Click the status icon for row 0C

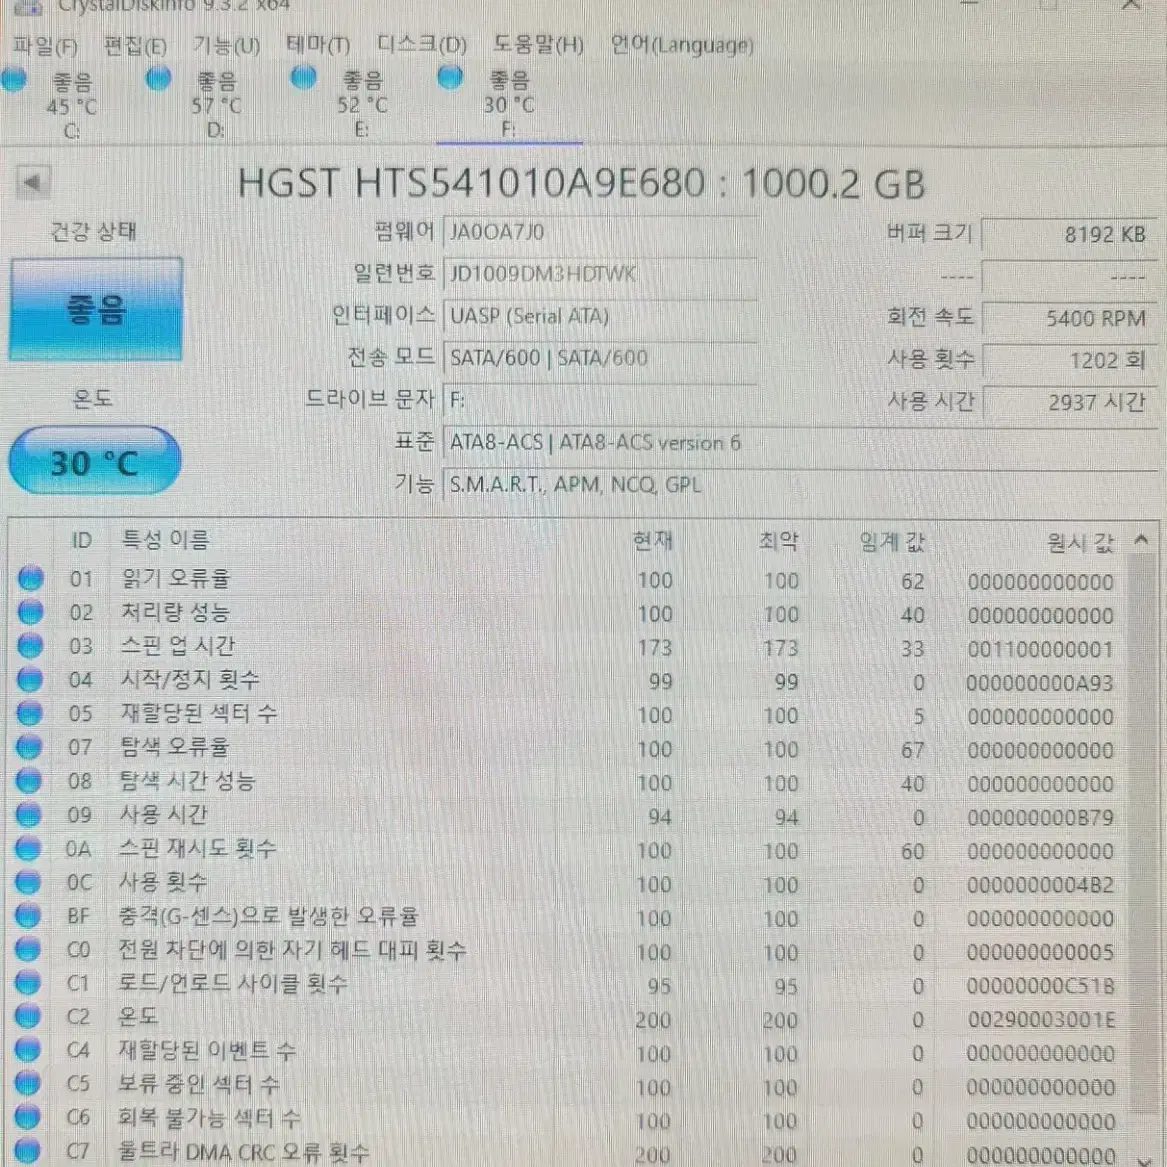(28, 882)
